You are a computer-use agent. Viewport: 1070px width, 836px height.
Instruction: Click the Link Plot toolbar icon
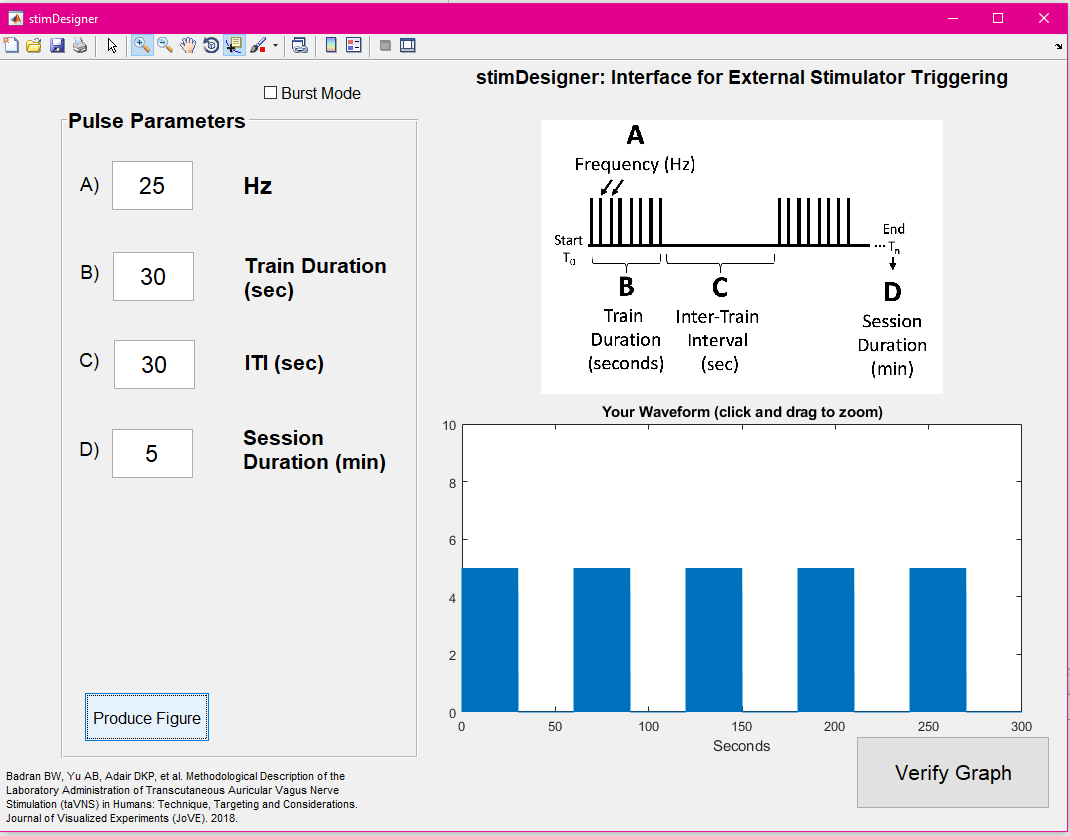coord(299,45)
